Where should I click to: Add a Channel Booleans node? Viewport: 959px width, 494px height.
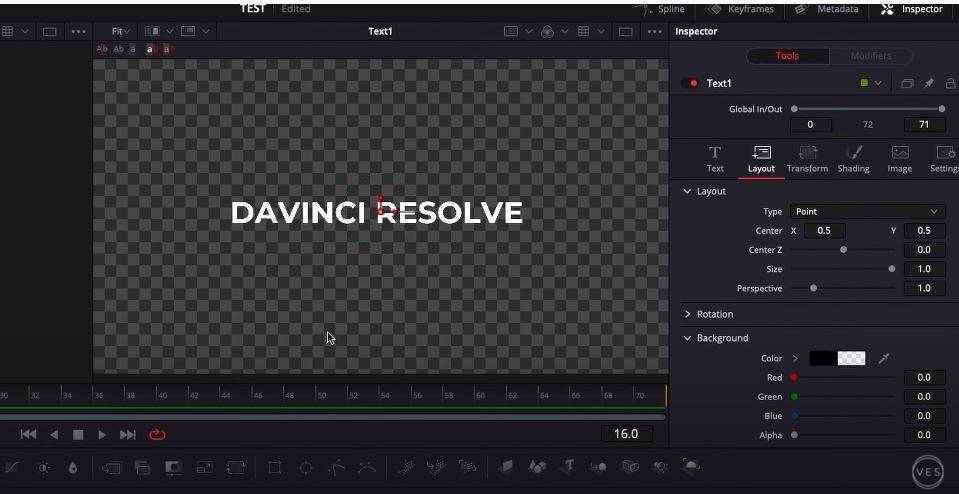click(143, 468)
